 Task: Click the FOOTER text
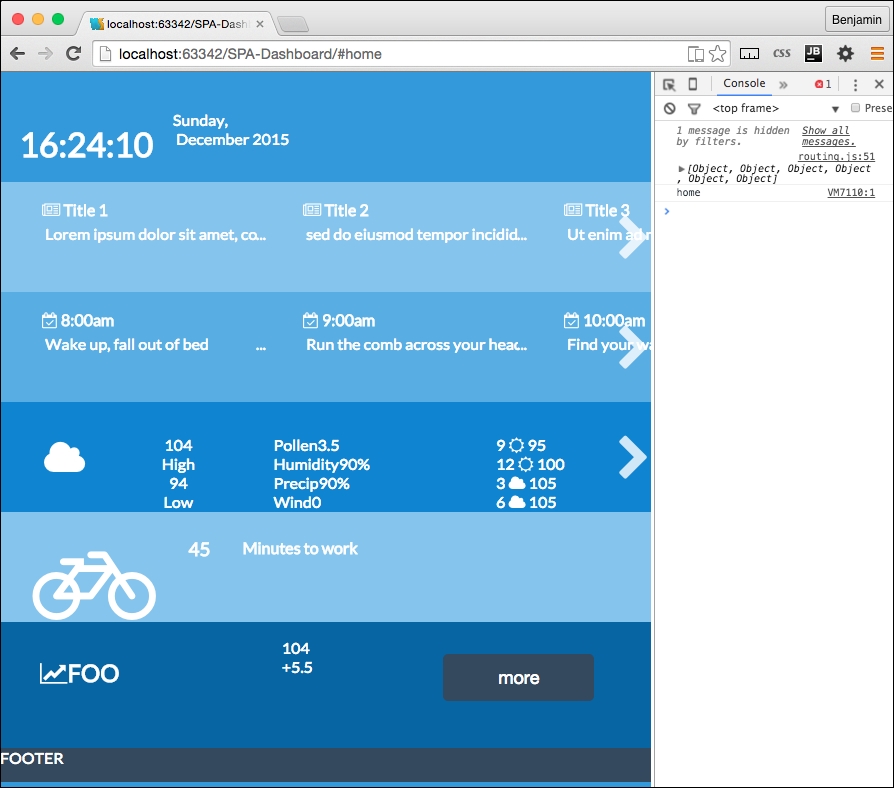point(32,758)
